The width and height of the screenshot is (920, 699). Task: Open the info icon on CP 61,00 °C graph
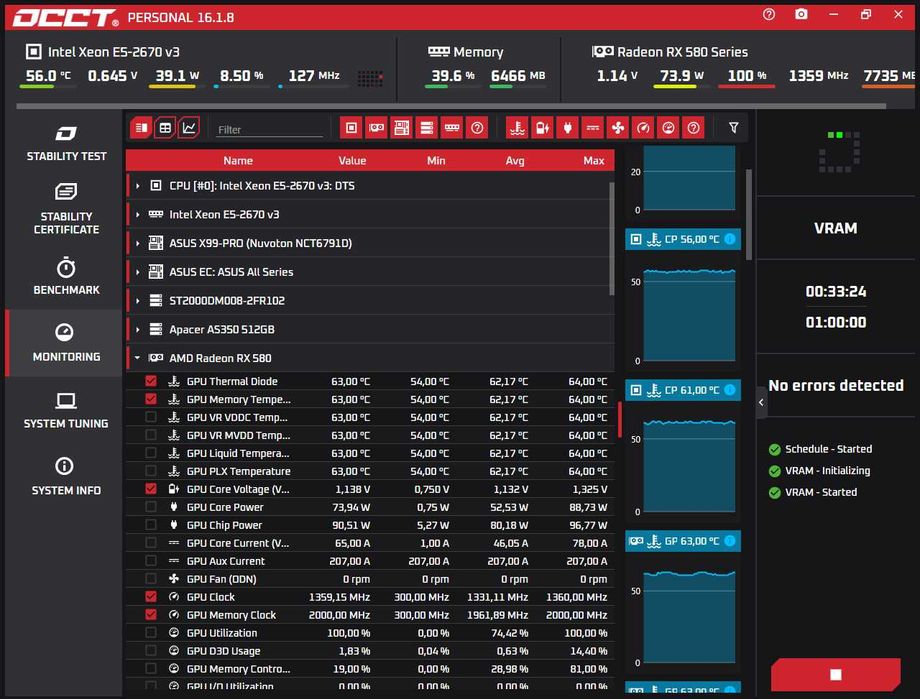point(730,390)
